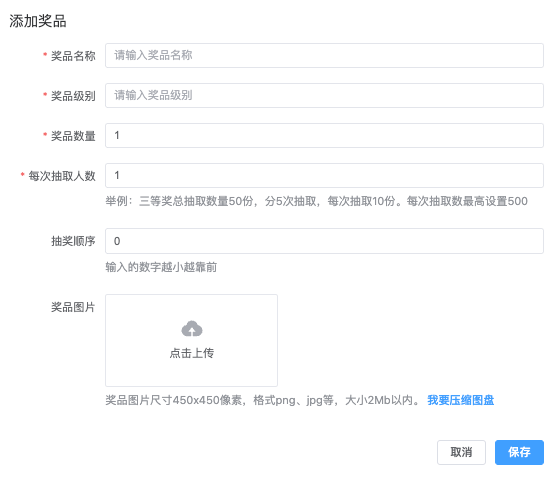Screen dimensions: 553x477
Task: Click the 每次抽取人数 field label
Action: 62,176
